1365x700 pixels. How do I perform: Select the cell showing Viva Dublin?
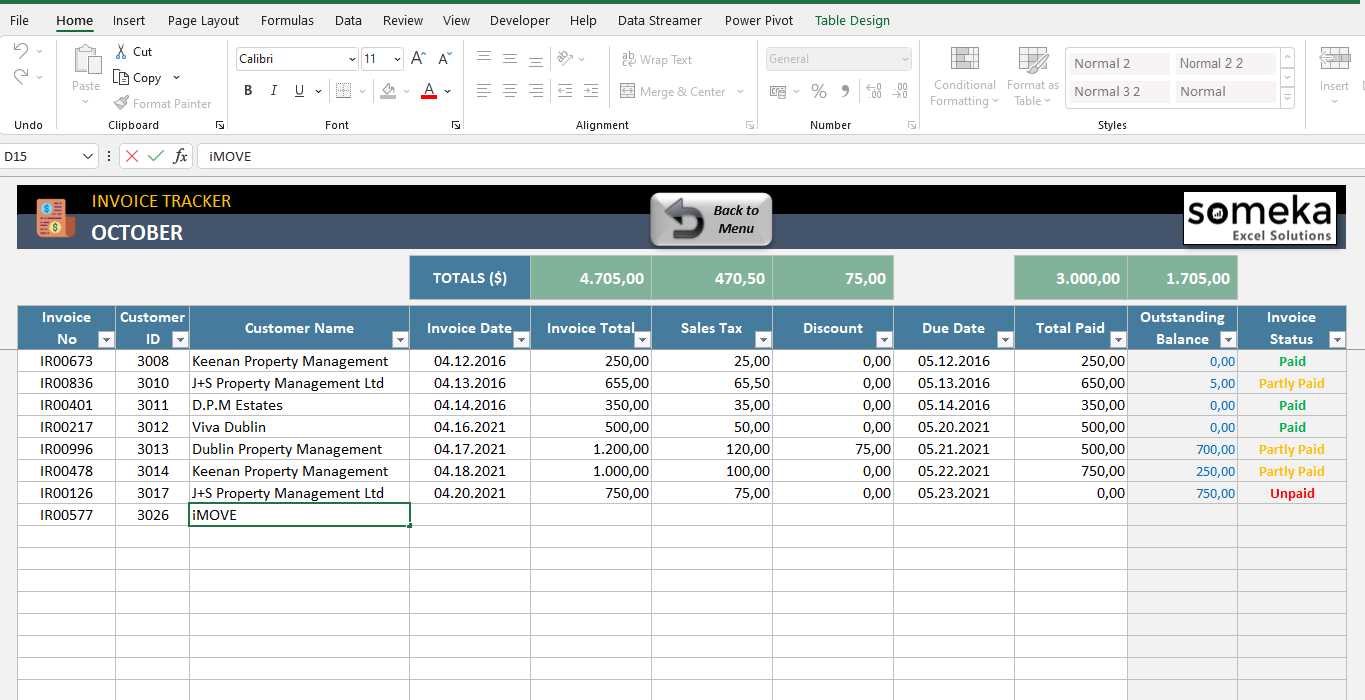tap(299, 427)
